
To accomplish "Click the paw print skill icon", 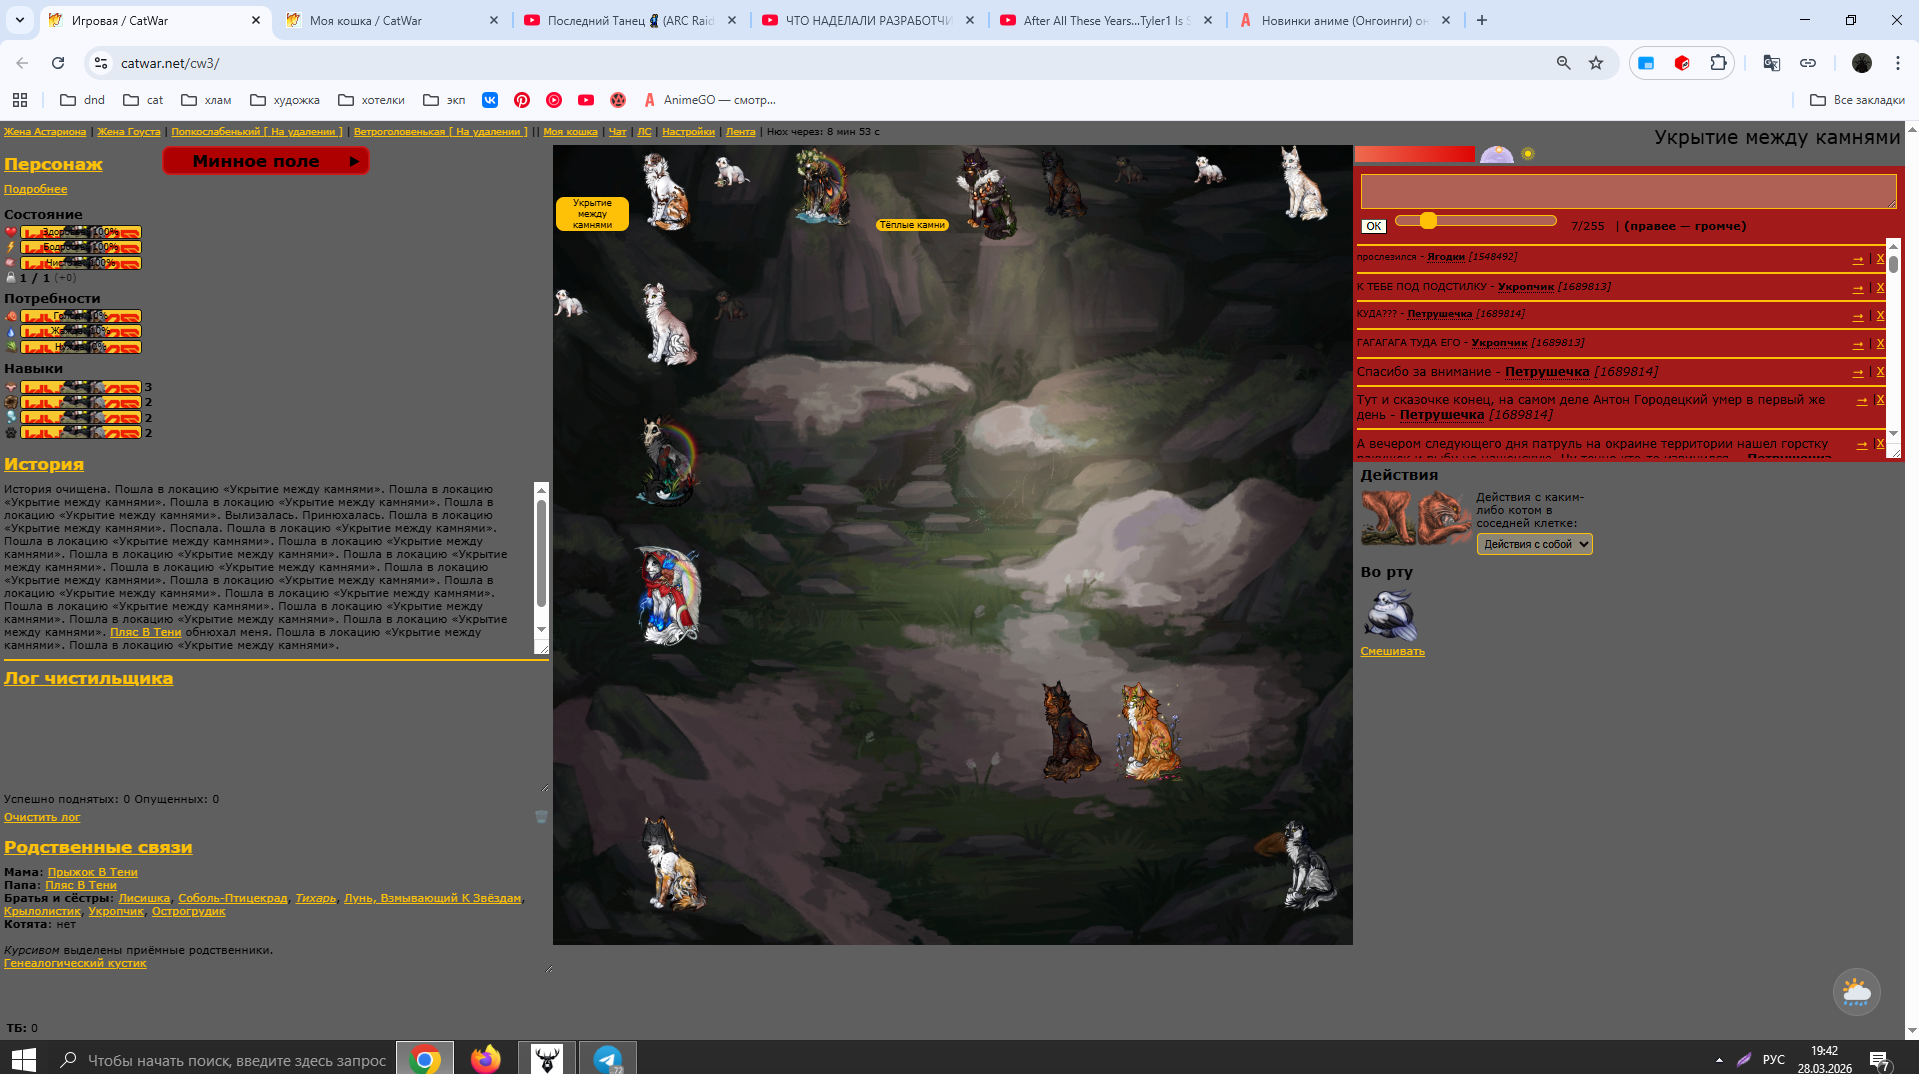I will pos(11,433).
